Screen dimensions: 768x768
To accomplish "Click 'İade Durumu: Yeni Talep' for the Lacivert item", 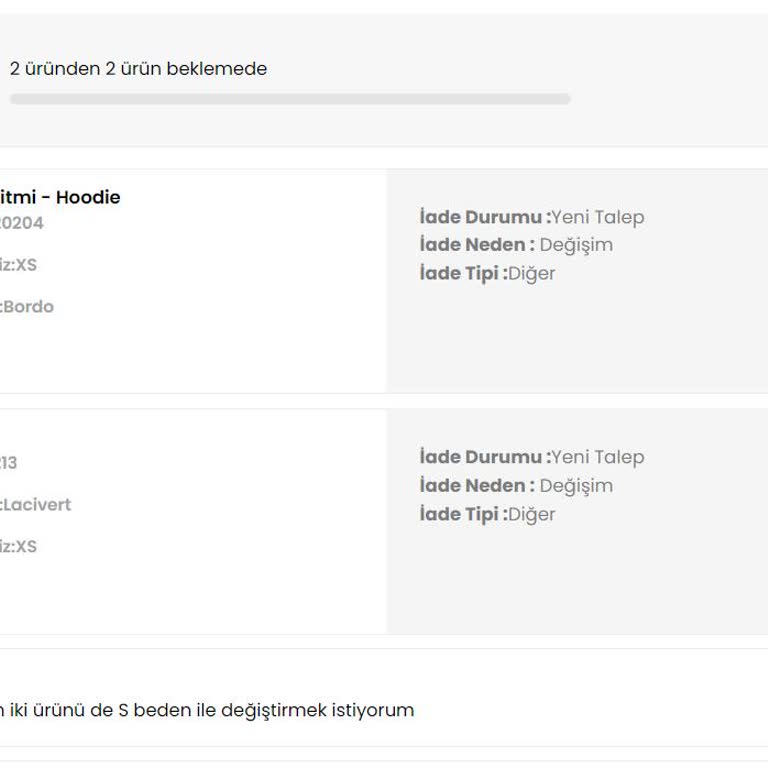I will (x=532, y=457).
